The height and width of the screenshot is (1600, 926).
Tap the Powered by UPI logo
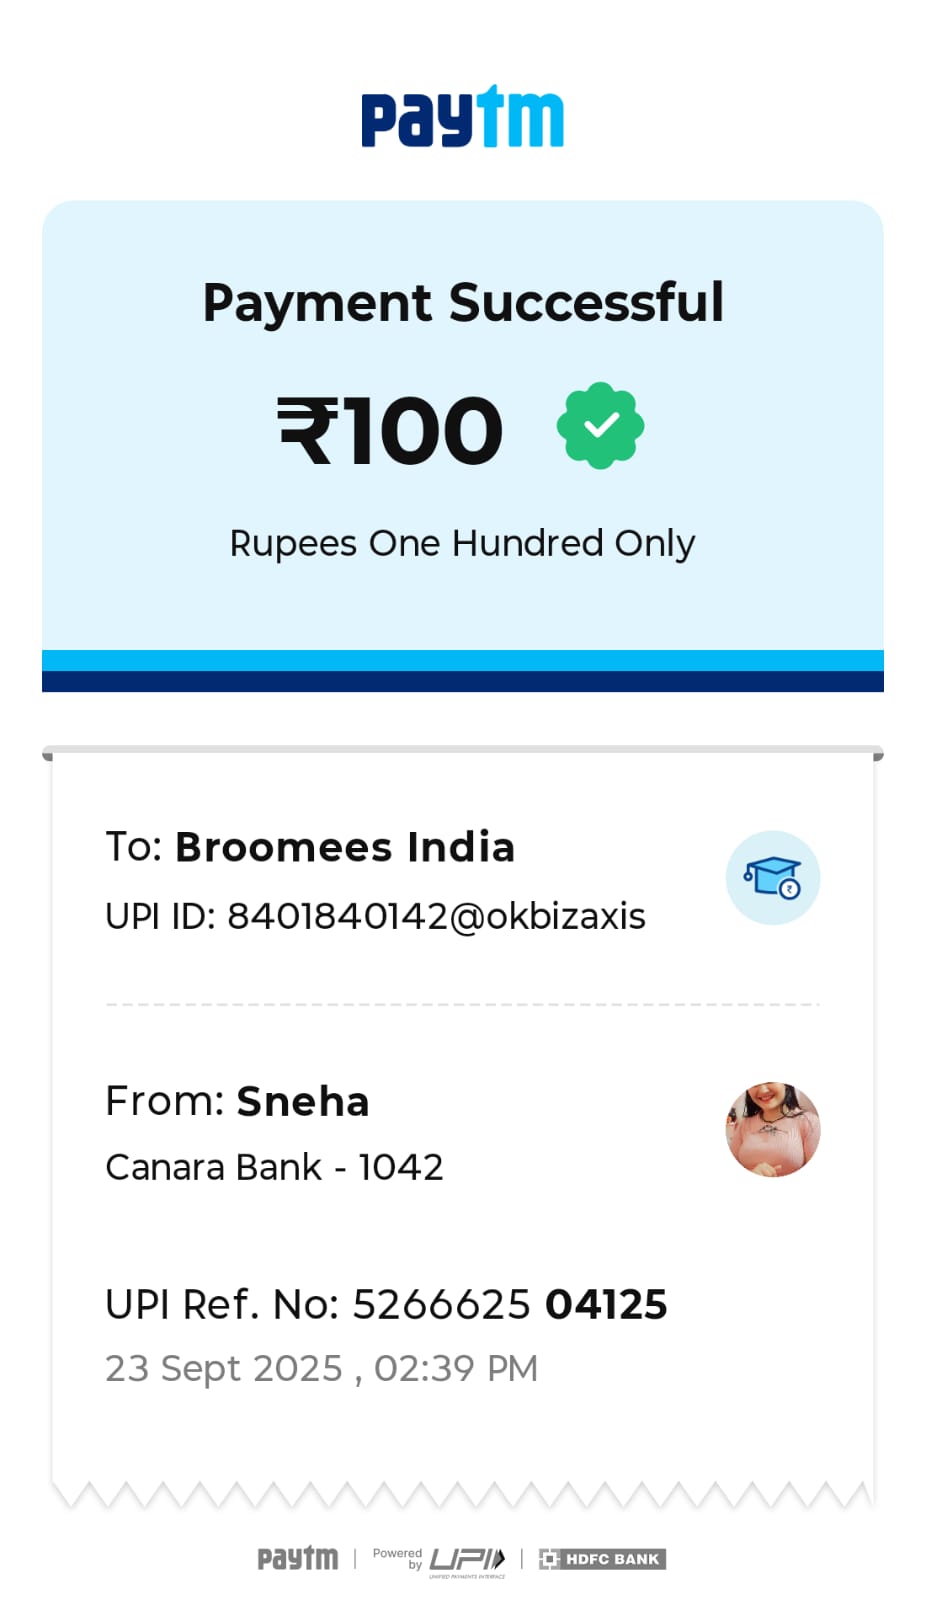439,1559
